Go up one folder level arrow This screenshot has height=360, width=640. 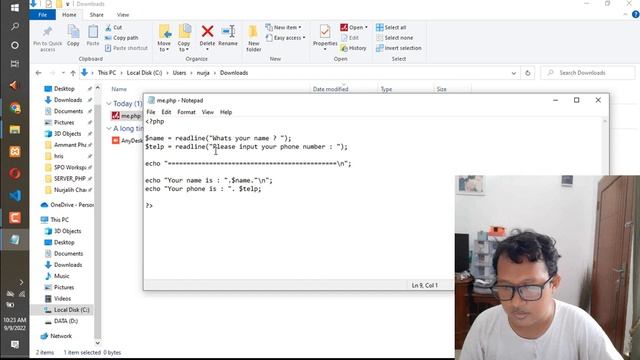pyautogui.click(x=73, y=73)
